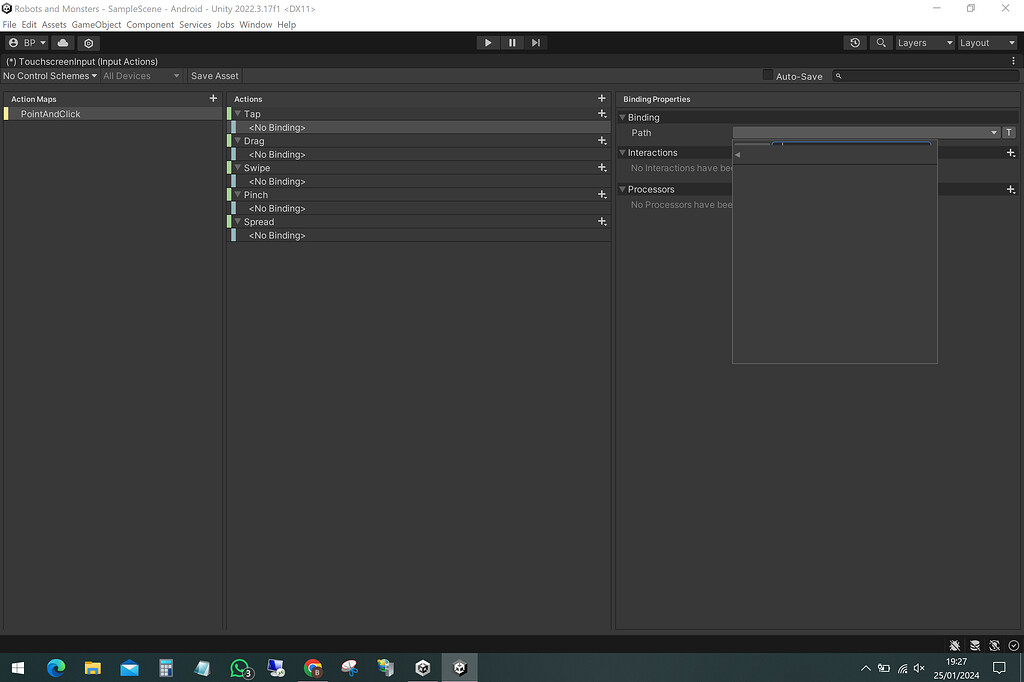This screenshot has width=1024, height=682.
Task: Click the Undo History icon near Layers
Action: tap(855, 42)
